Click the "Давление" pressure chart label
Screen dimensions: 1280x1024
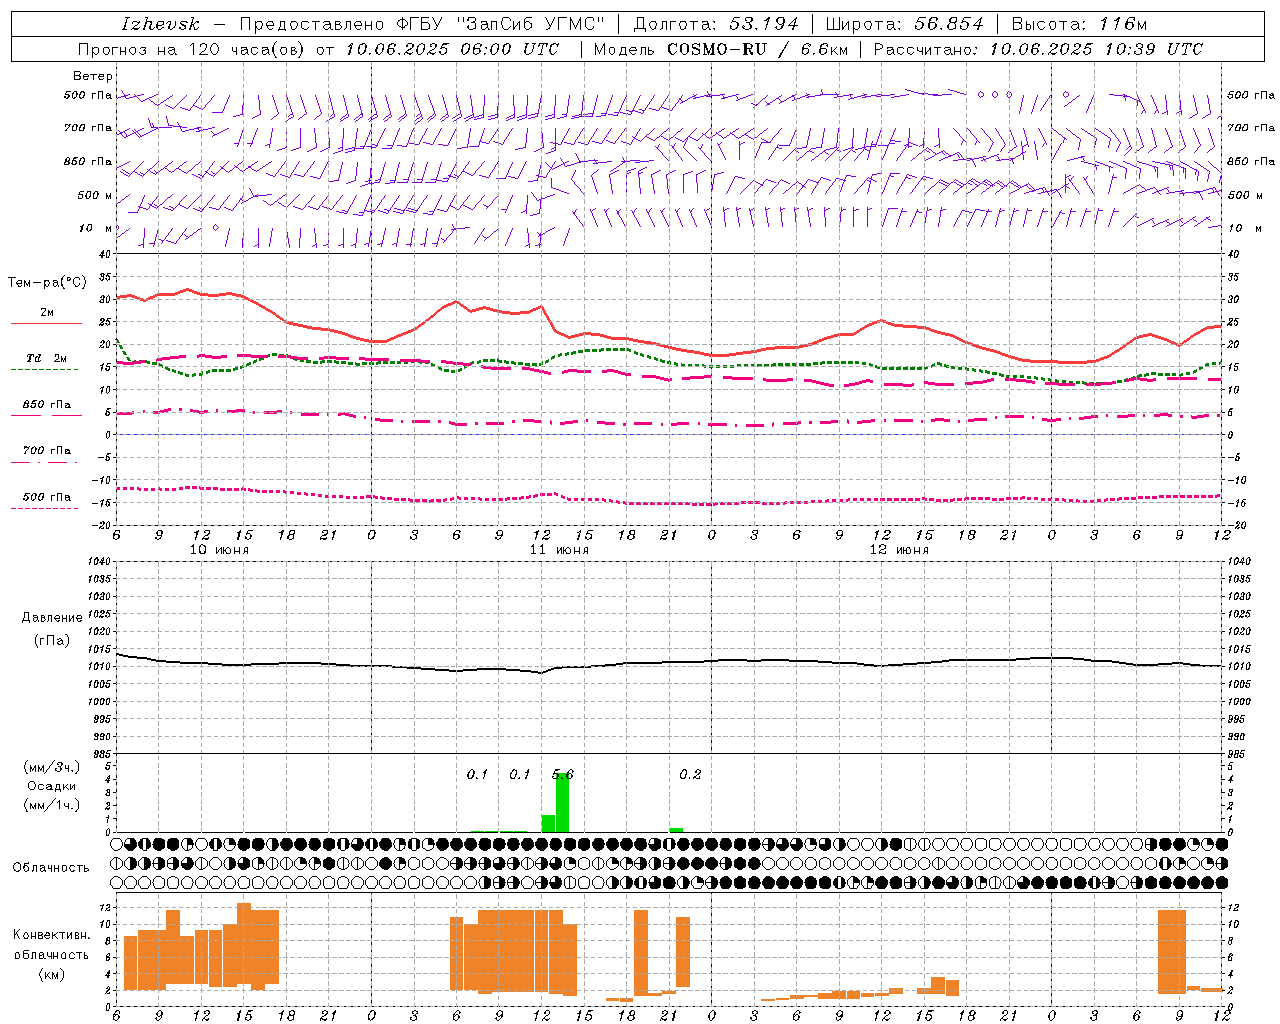(52, 618)
